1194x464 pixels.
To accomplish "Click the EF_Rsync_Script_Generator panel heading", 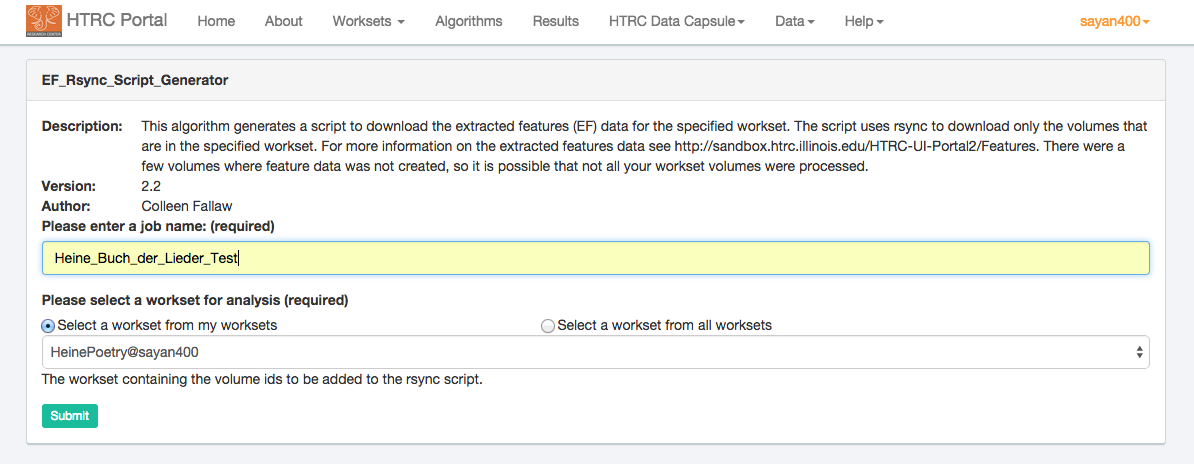I will pos(135,80).
